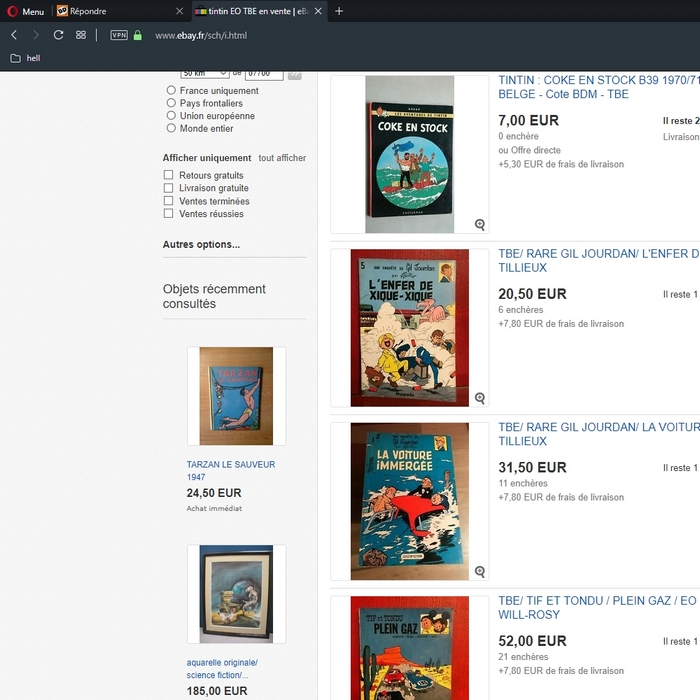Select Pays frontaliers radio button
Screen dimensions: 700x700
coord(171,103)
